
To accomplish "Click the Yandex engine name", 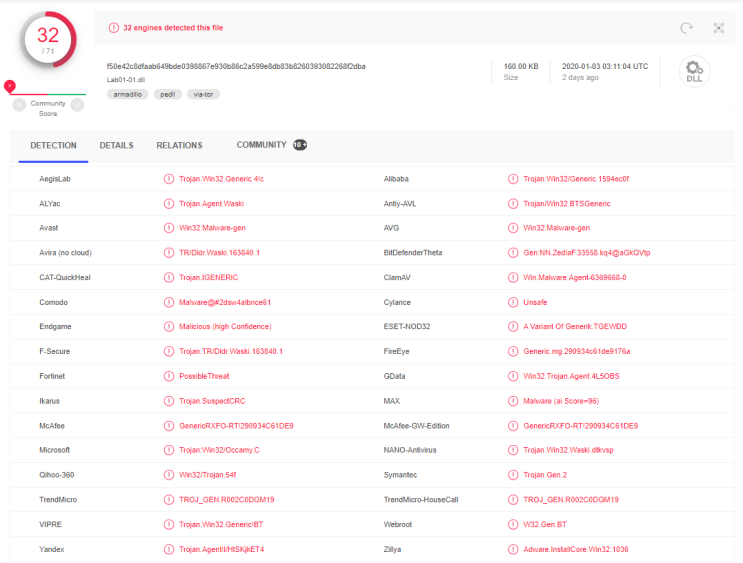I will (52, 549).
